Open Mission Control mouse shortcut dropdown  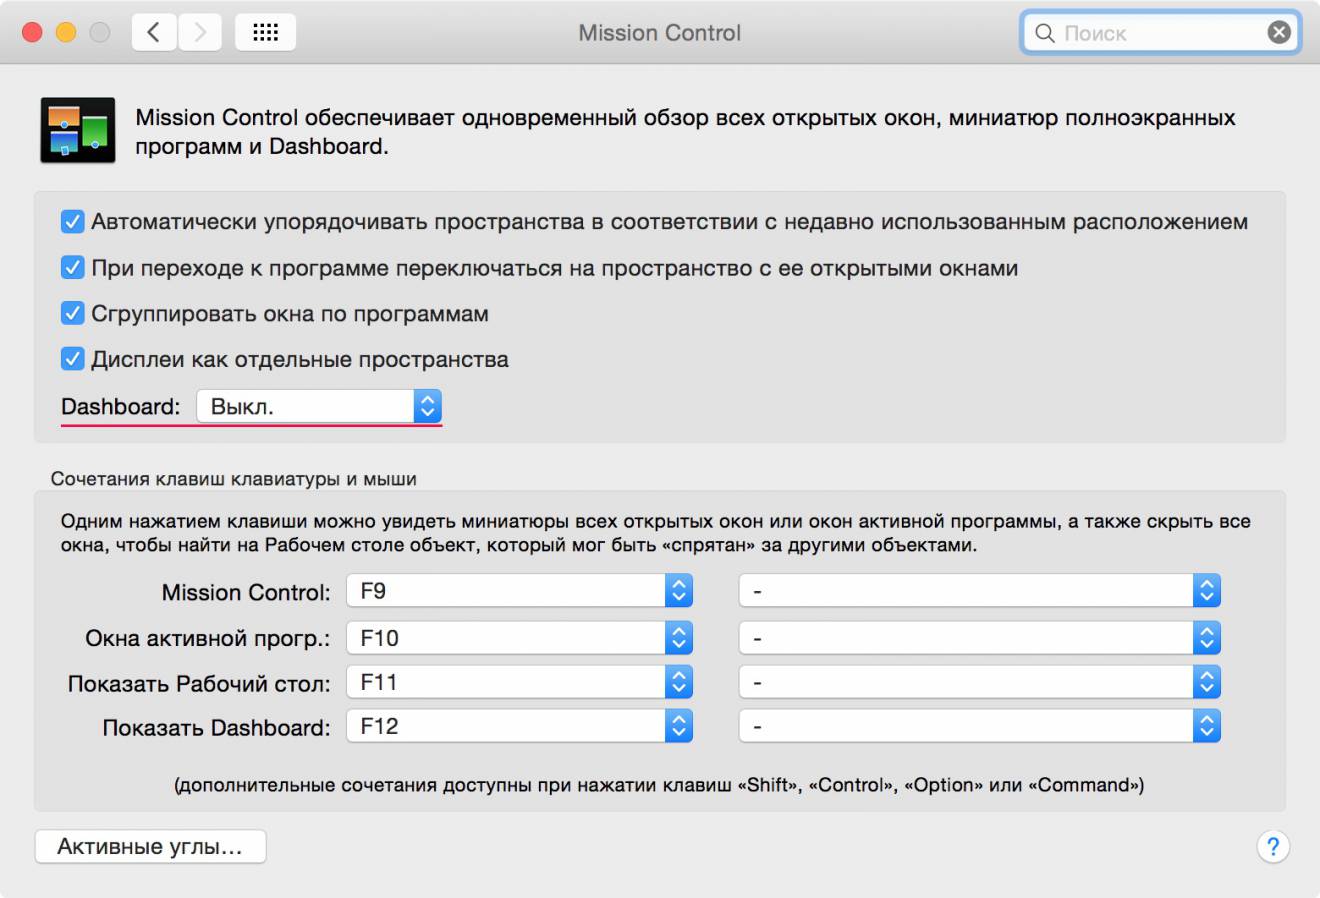[x=980, y=591]
